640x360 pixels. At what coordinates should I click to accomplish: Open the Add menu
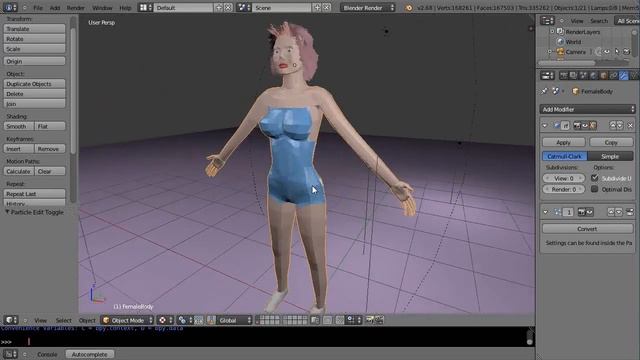click(55, 8)
